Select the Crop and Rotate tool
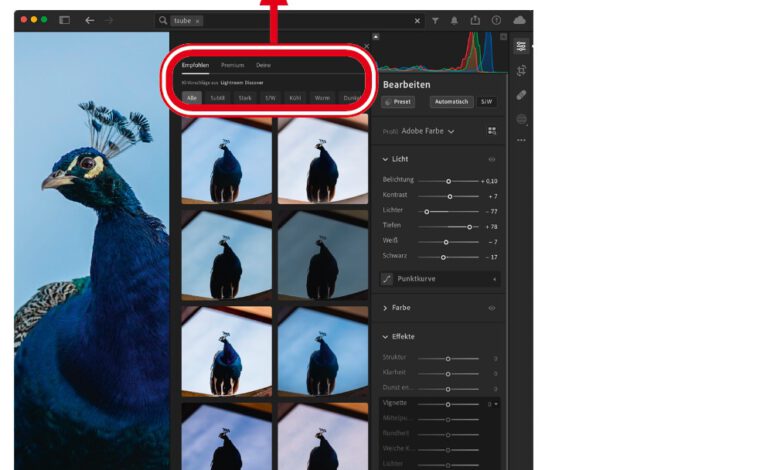This screenshot has height=470, width=780. click(521, 70)
